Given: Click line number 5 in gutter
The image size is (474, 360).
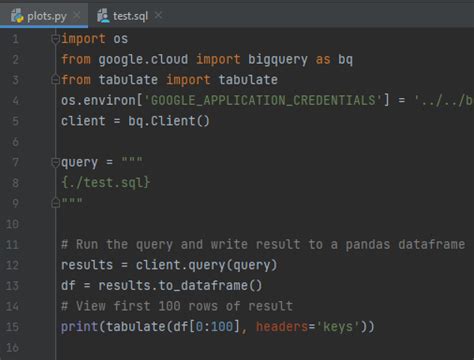Looking at the screenshot, I should tap(15, 121).
